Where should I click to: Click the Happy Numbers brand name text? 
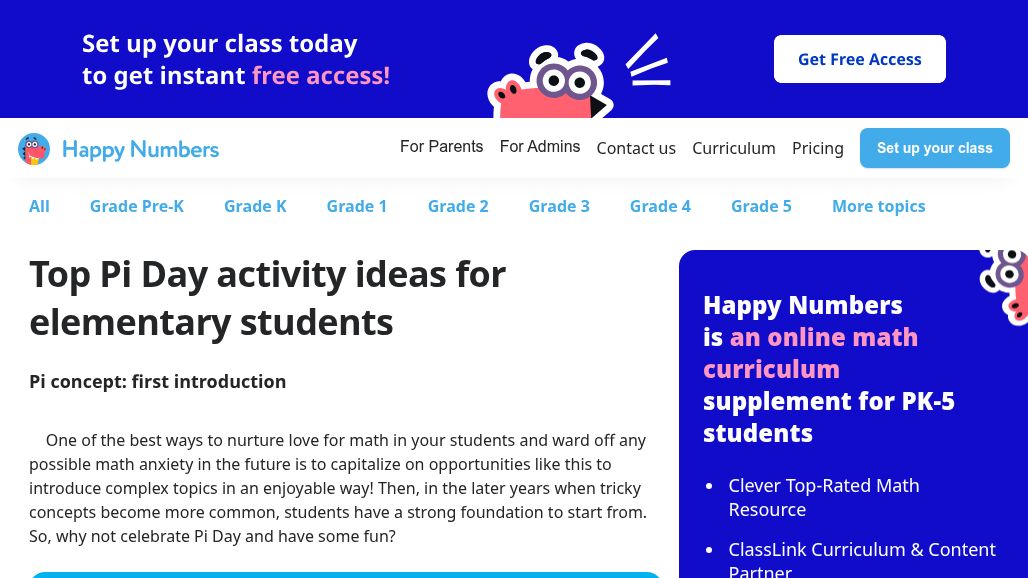click(x=140, y=149)
